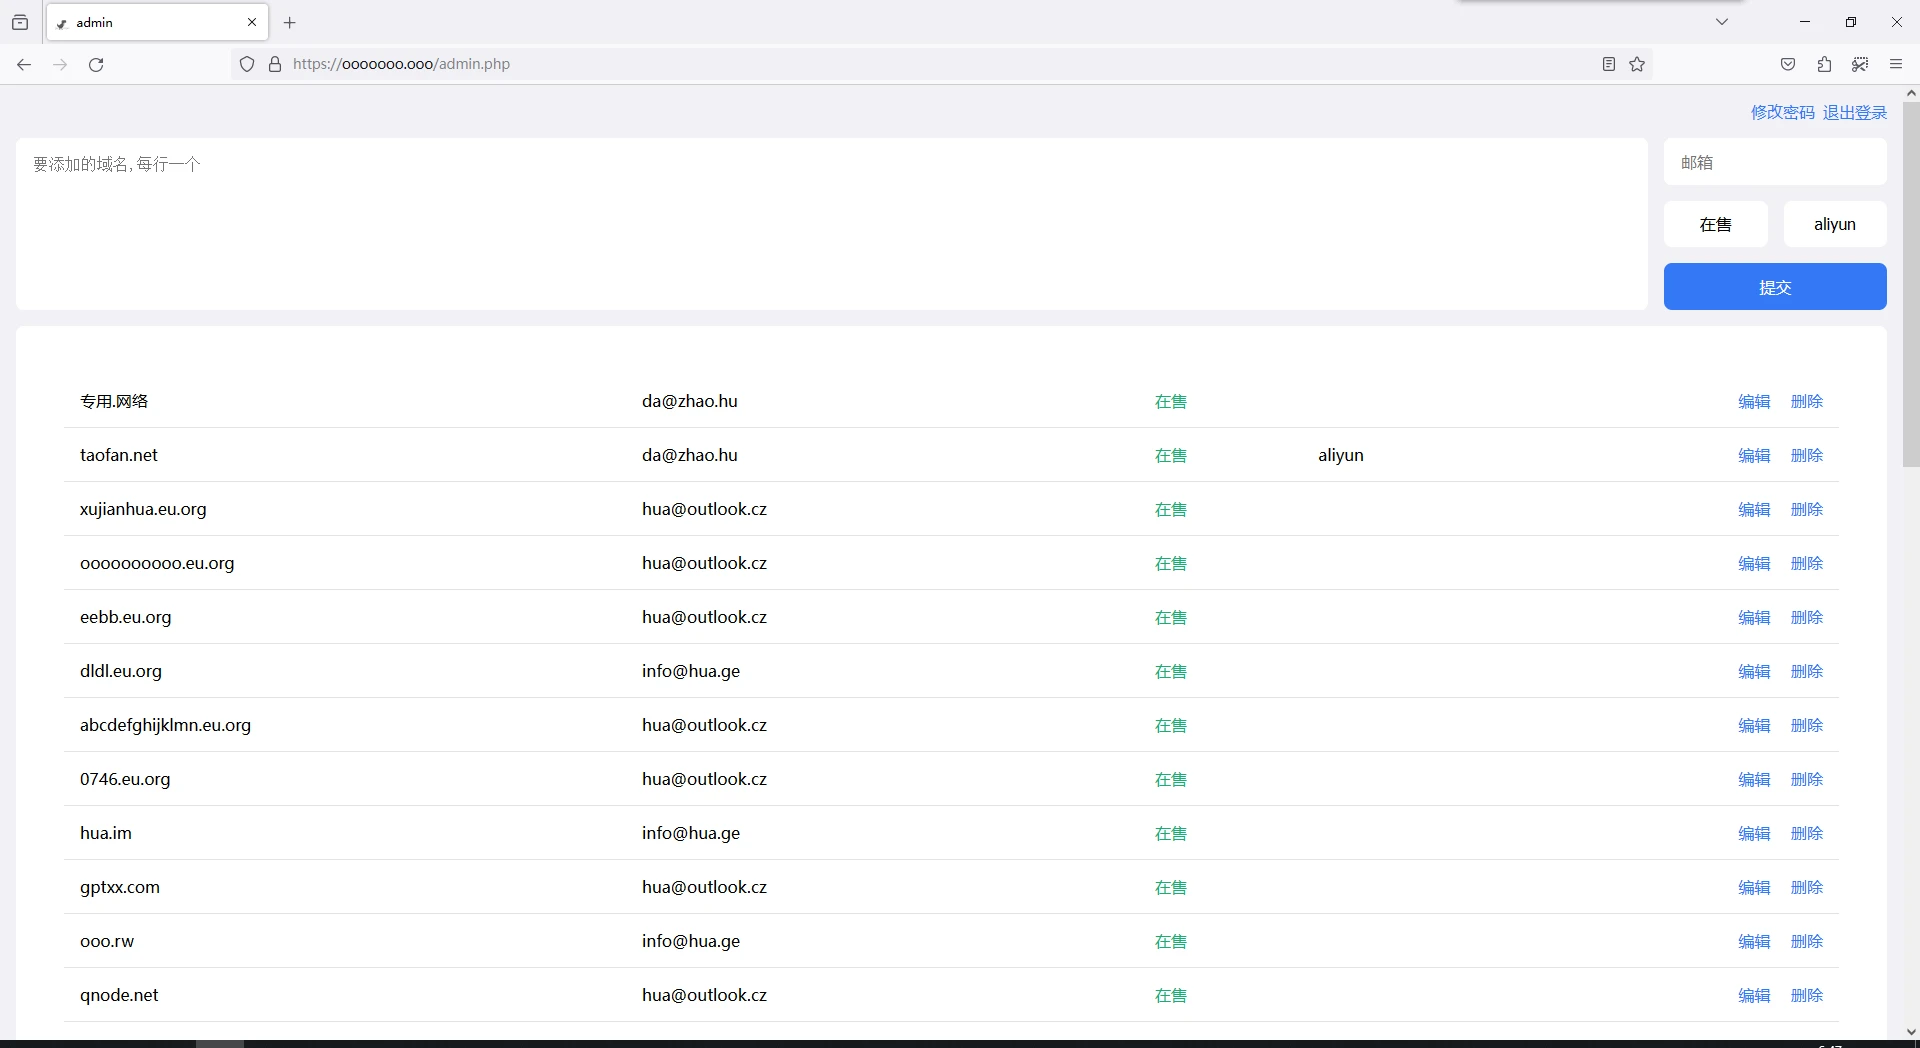The image size is (1920, 1048).
Task: Open the 在售 status dropdown
Action: click(x=1715, y=224)
